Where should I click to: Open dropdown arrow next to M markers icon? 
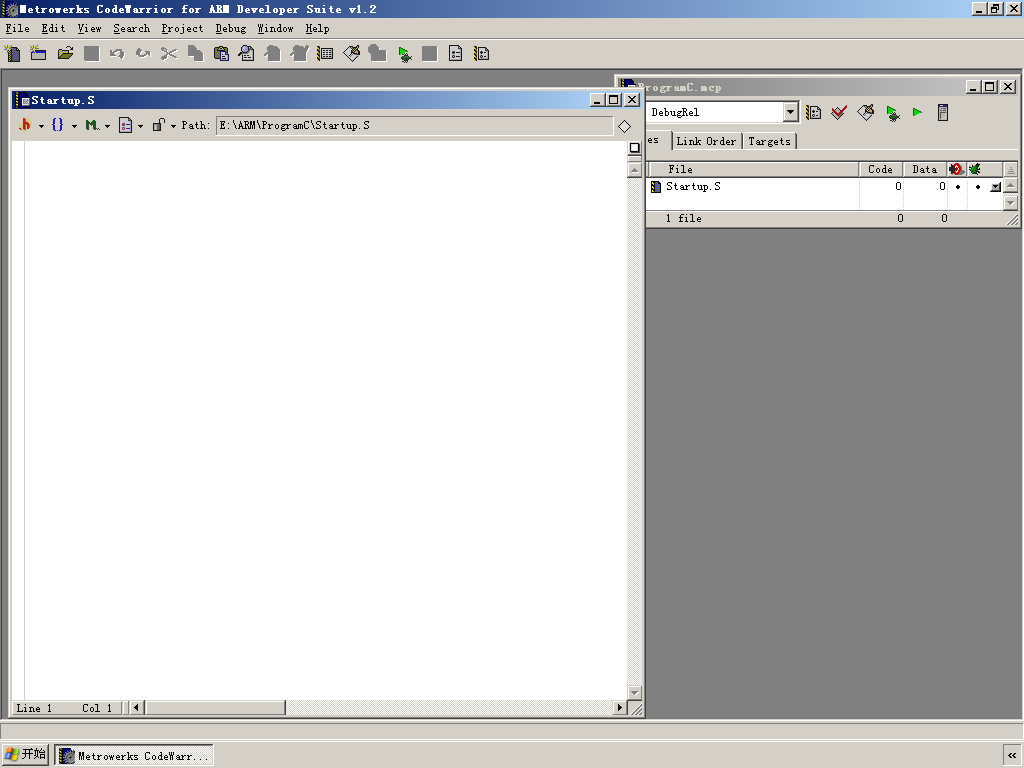pyautogui.click(x=108, y=126)
